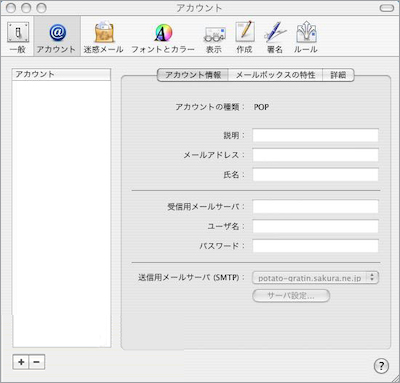Viewport: 400px width, 383px height.
Task: Switch to the 詳細 tab
Action: (x=338, y=75)
